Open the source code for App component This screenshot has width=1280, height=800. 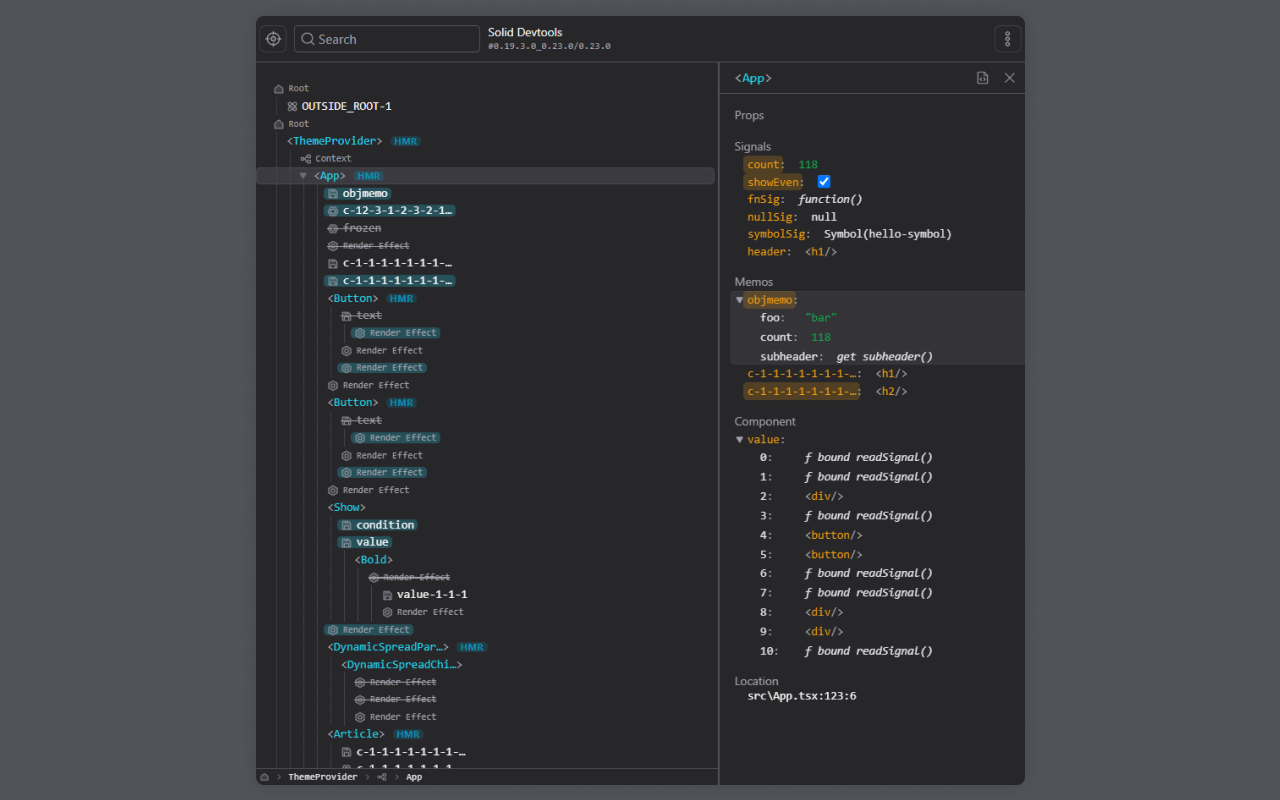point(982,77)
